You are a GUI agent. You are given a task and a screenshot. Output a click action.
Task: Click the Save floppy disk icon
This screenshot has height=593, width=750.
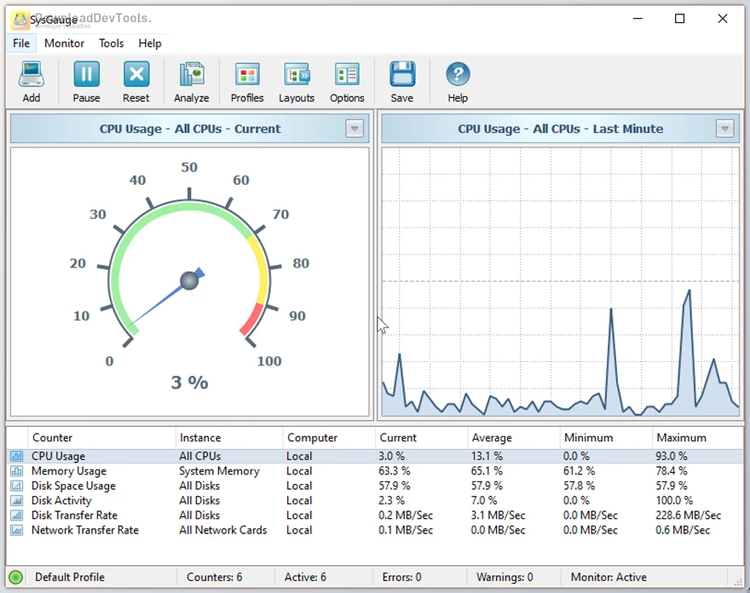click(x=402, y=75)
